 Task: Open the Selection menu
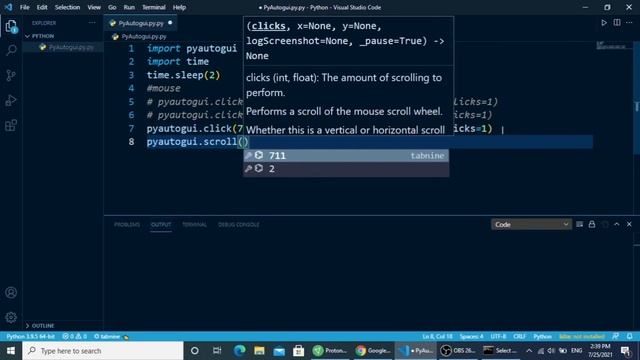[x=67, y=7]
